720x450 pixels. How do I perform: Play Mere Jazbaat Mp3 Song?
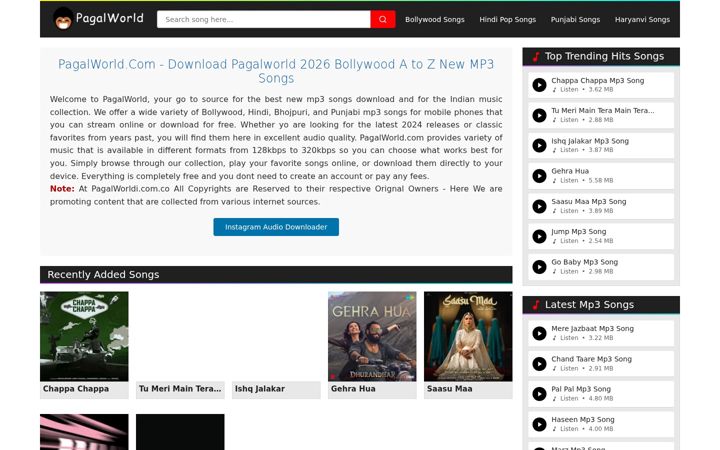click(x=539, y=333)
